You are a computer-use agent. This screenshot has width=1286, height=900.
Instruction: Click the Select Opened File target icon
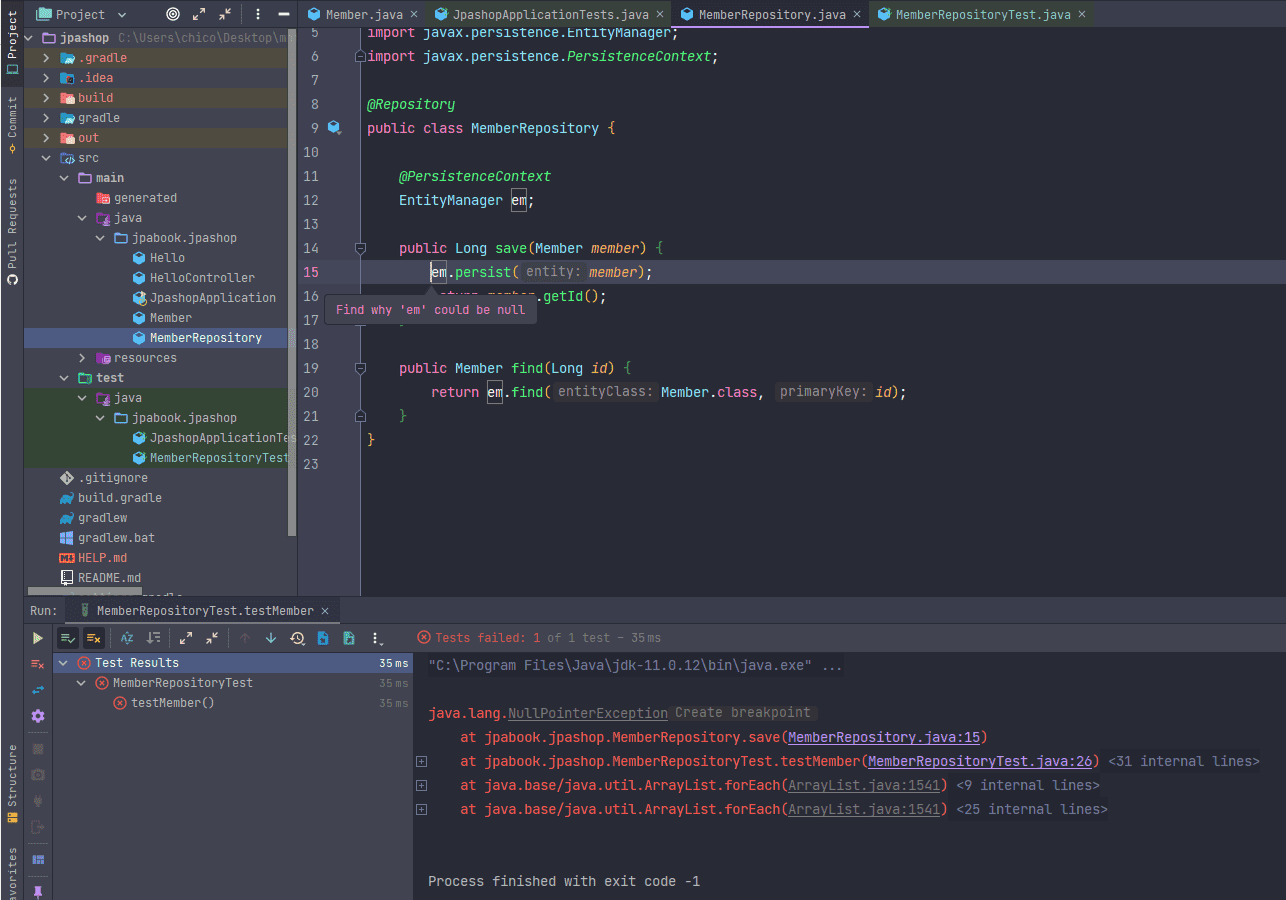coord(173,14)
